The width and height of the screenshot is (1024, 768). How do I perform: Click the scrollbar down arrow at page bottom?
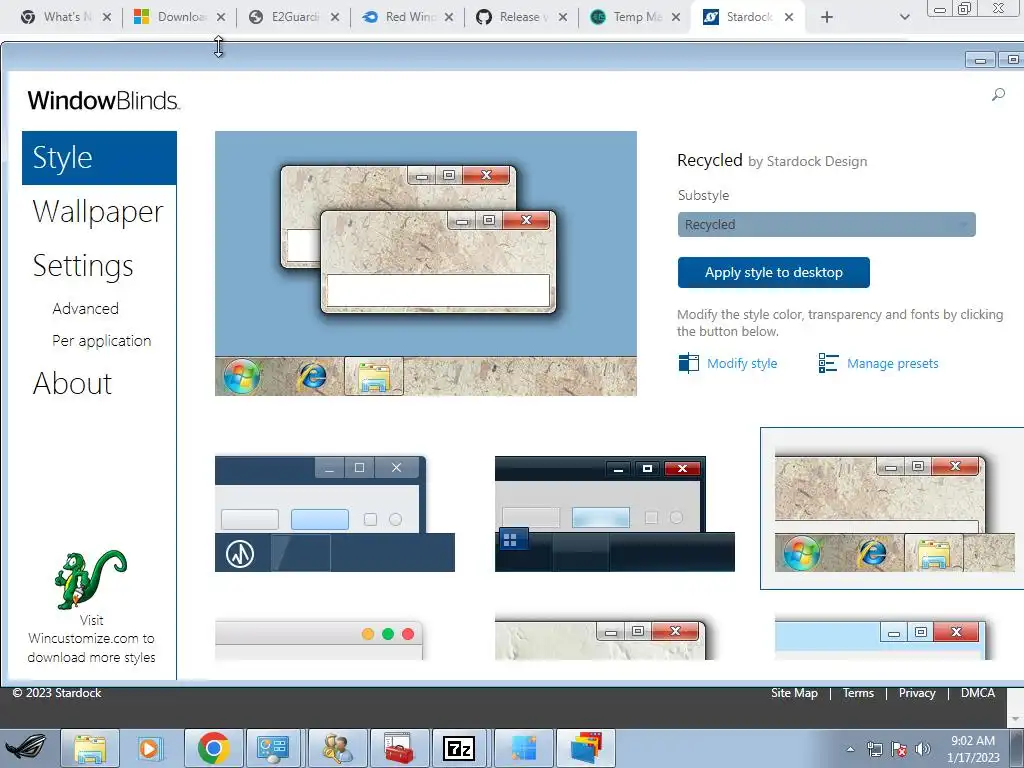1016,720
